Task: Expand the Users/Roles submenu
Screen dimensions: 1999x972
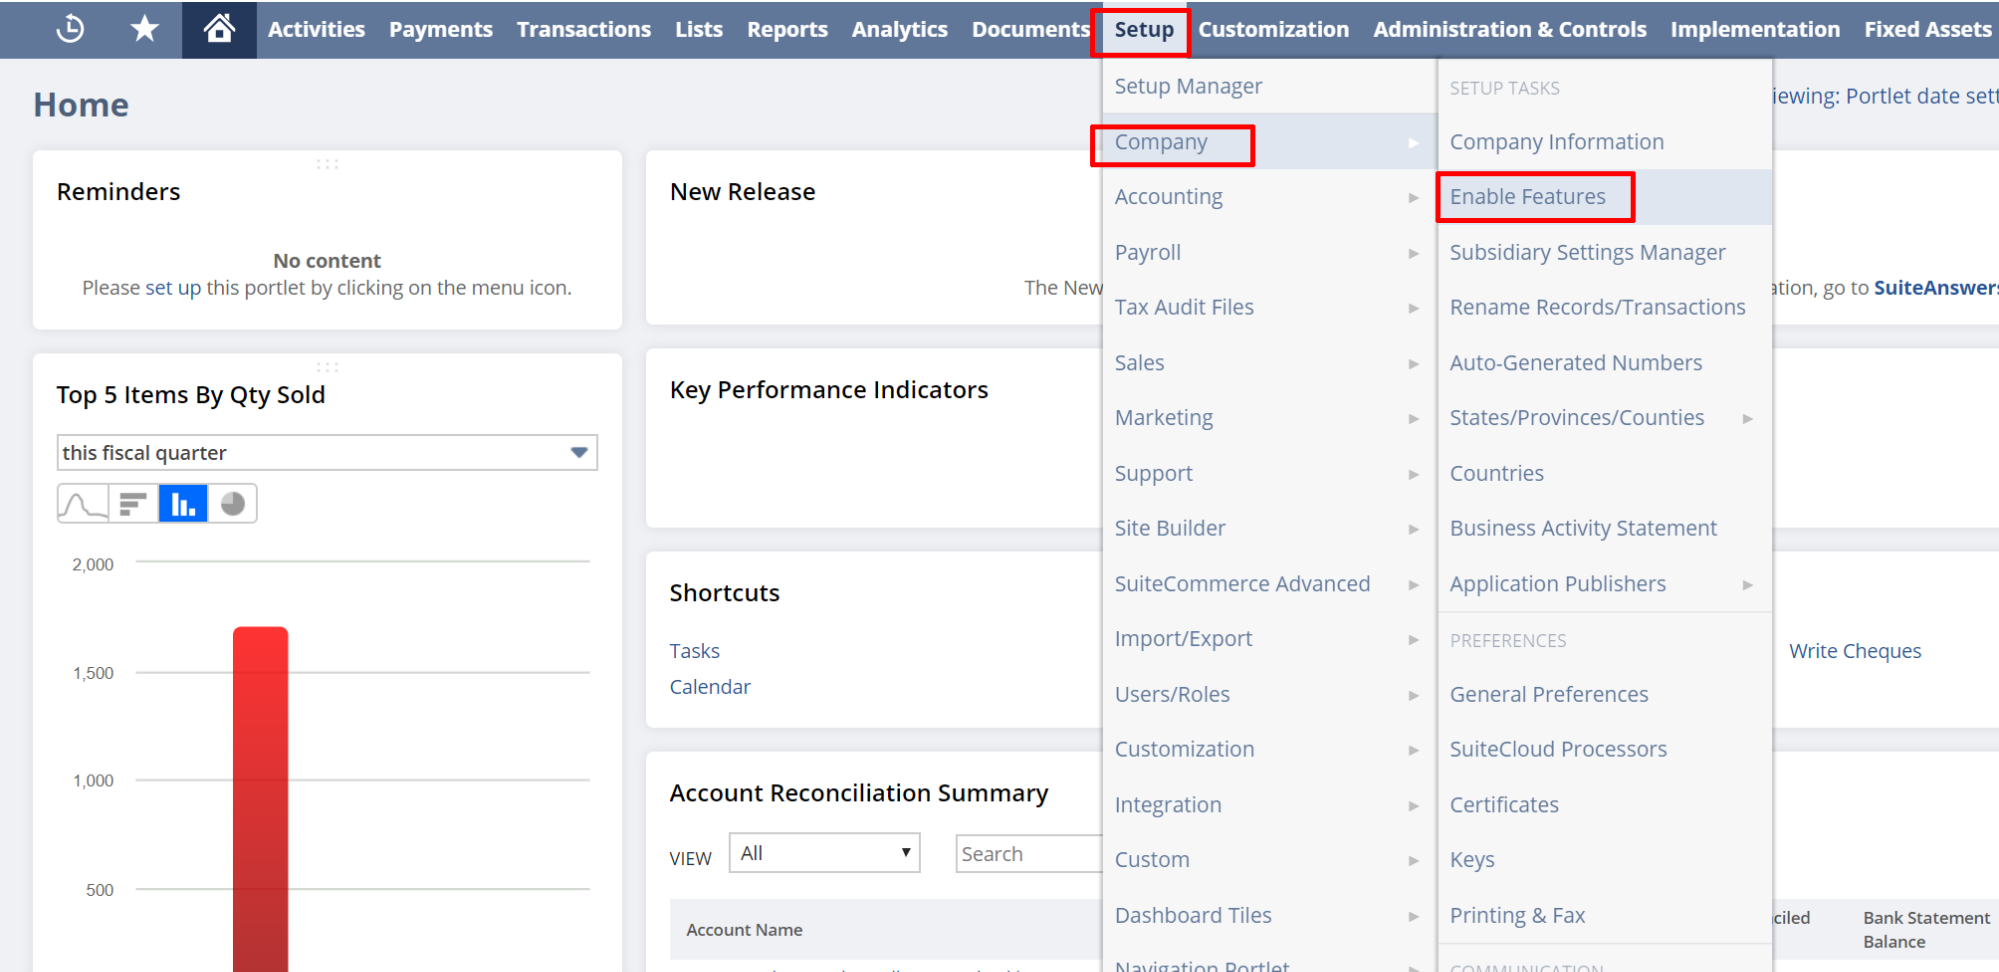Action: (x=1171, y=693)
